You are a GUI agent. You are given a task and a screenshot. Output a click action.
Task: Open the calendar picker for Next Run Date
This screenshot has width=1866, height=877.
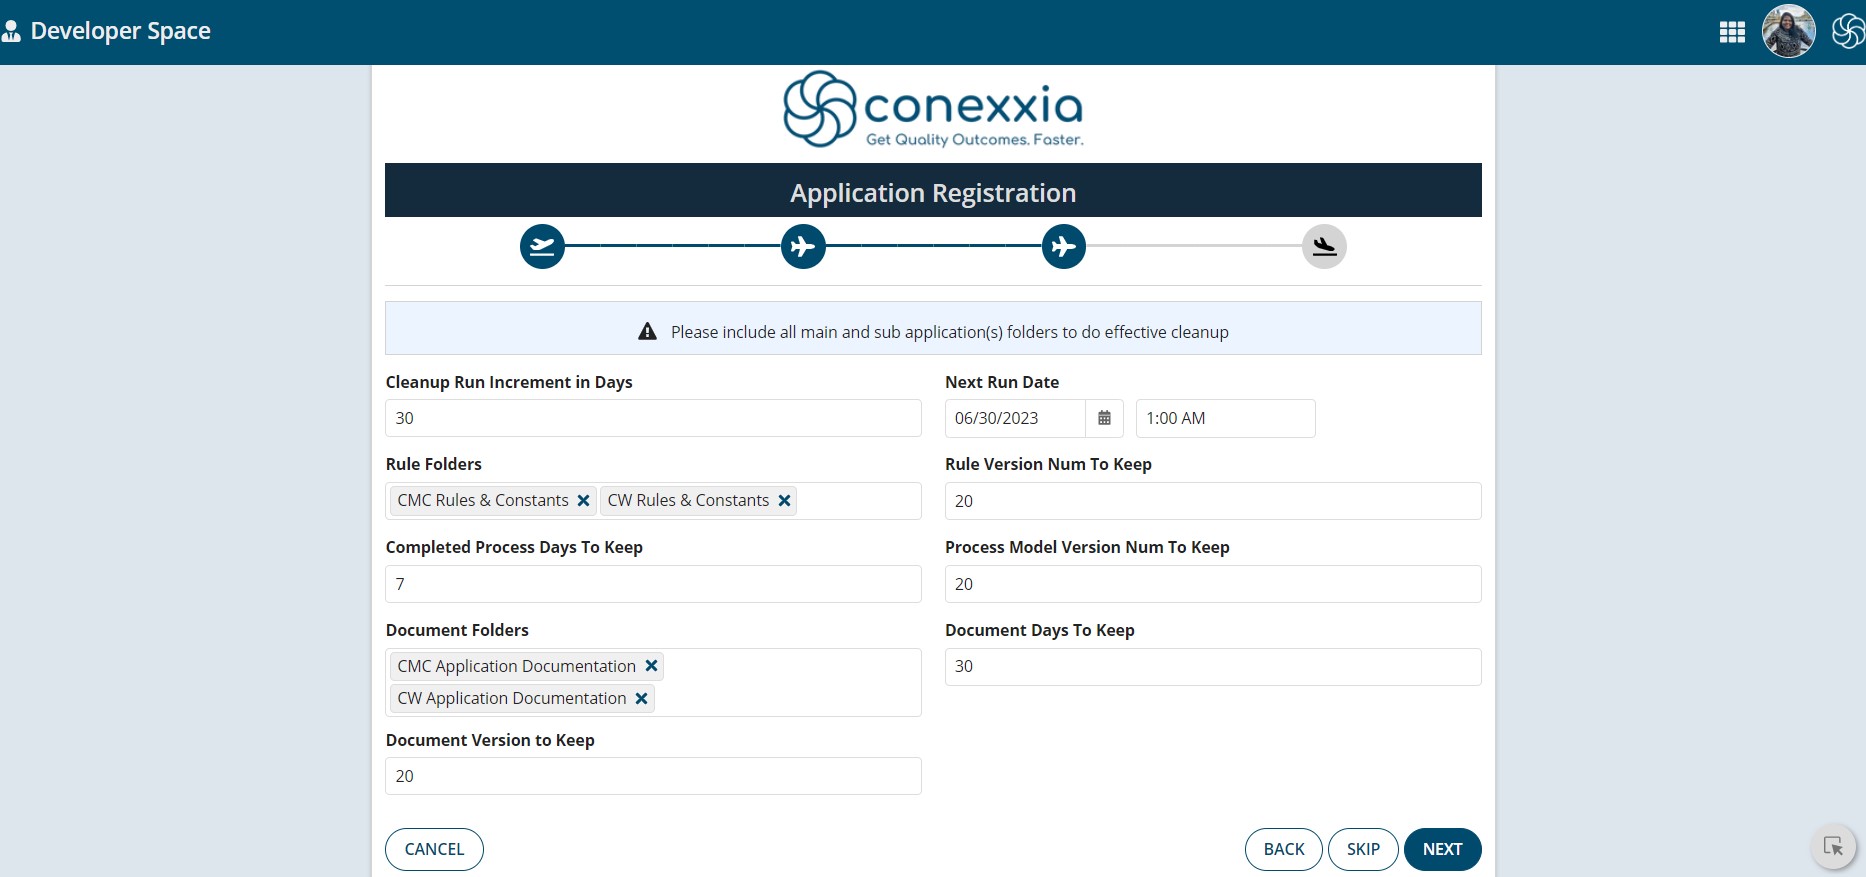(x=1104, y=418)
